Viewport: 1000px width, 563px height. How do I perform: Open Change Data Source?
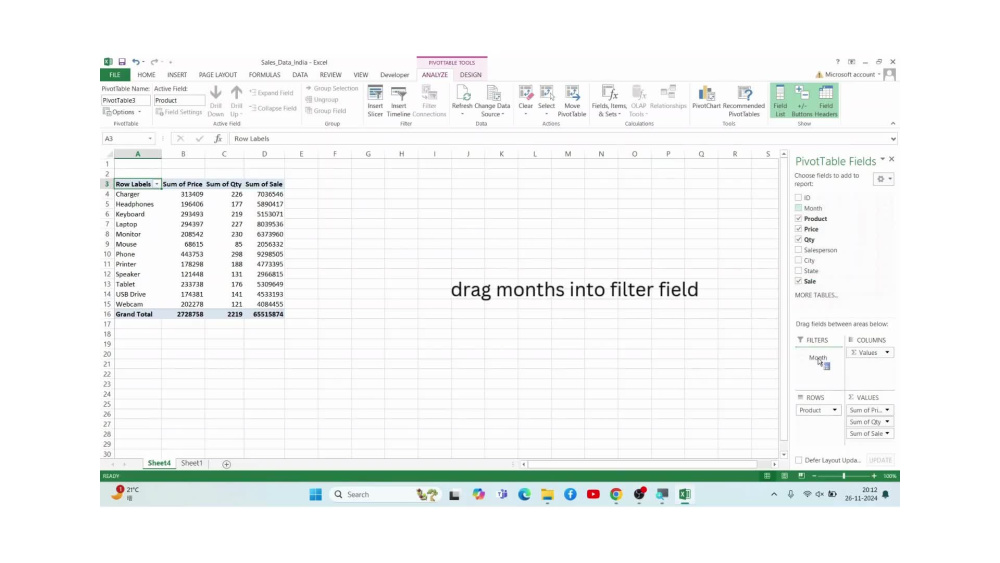492,101
